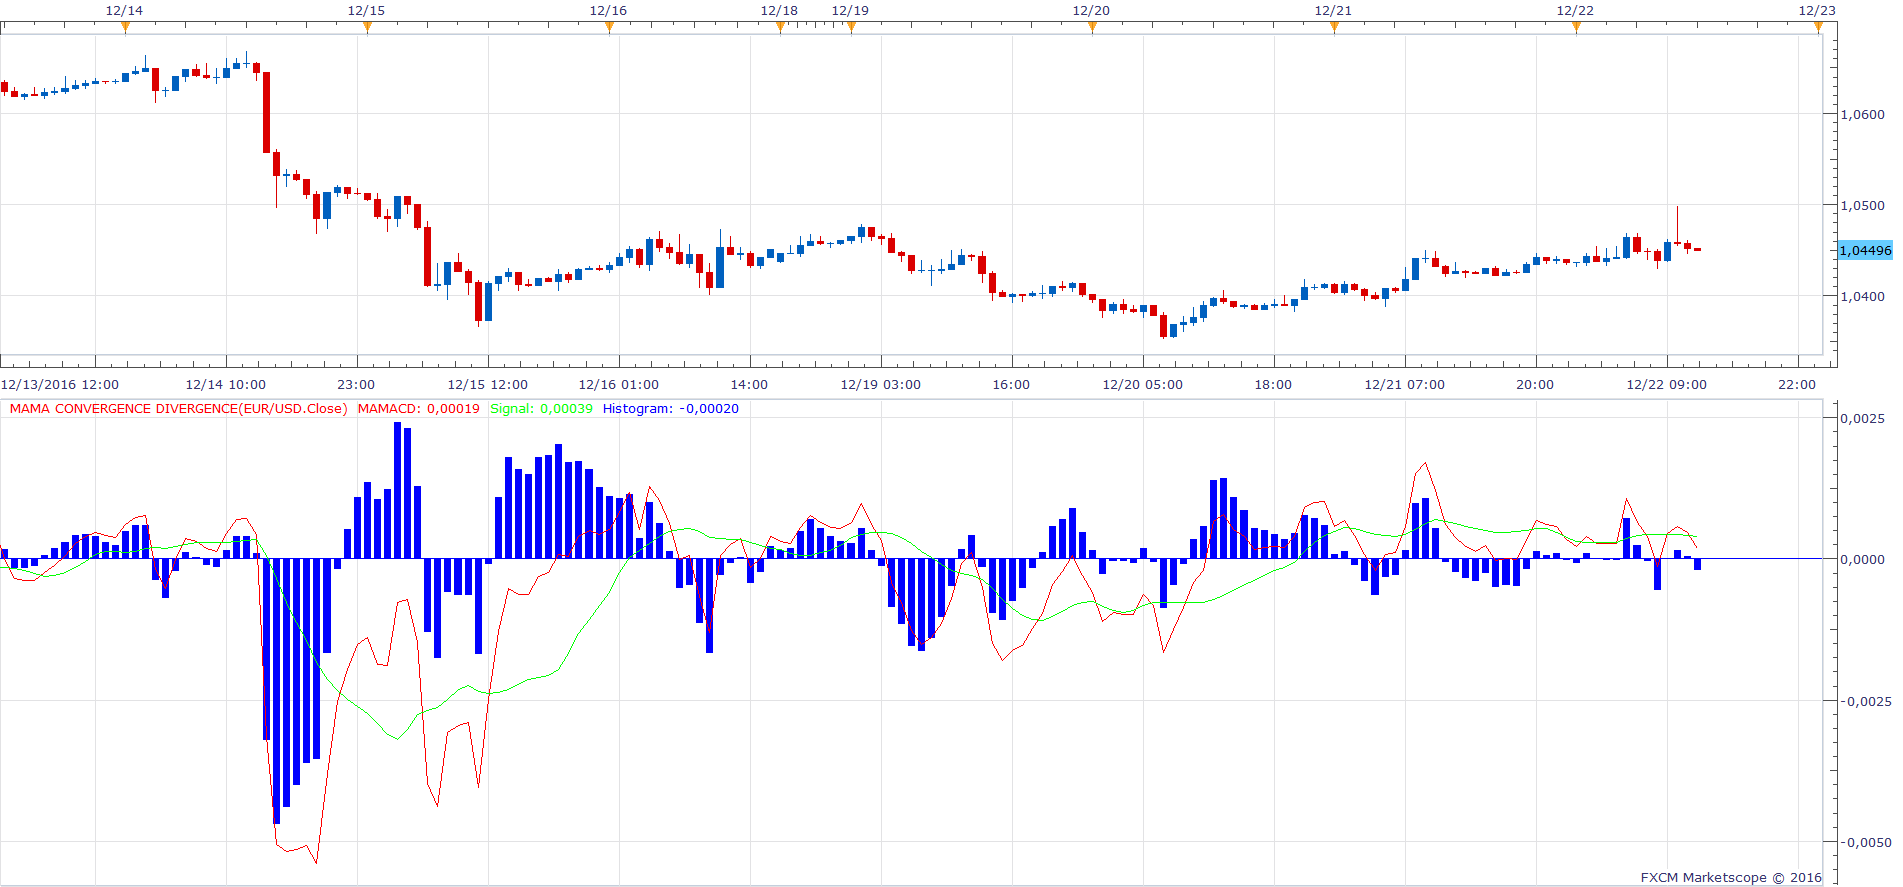1903x887 pixels.
Task: Click the 1,0600 price axis label
Action: 1862,115
